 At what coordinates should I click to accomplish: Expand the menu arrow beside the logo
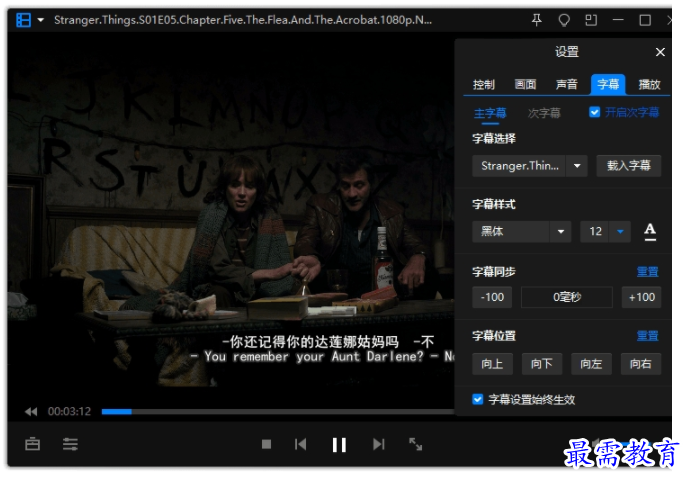tap(41, 20)
